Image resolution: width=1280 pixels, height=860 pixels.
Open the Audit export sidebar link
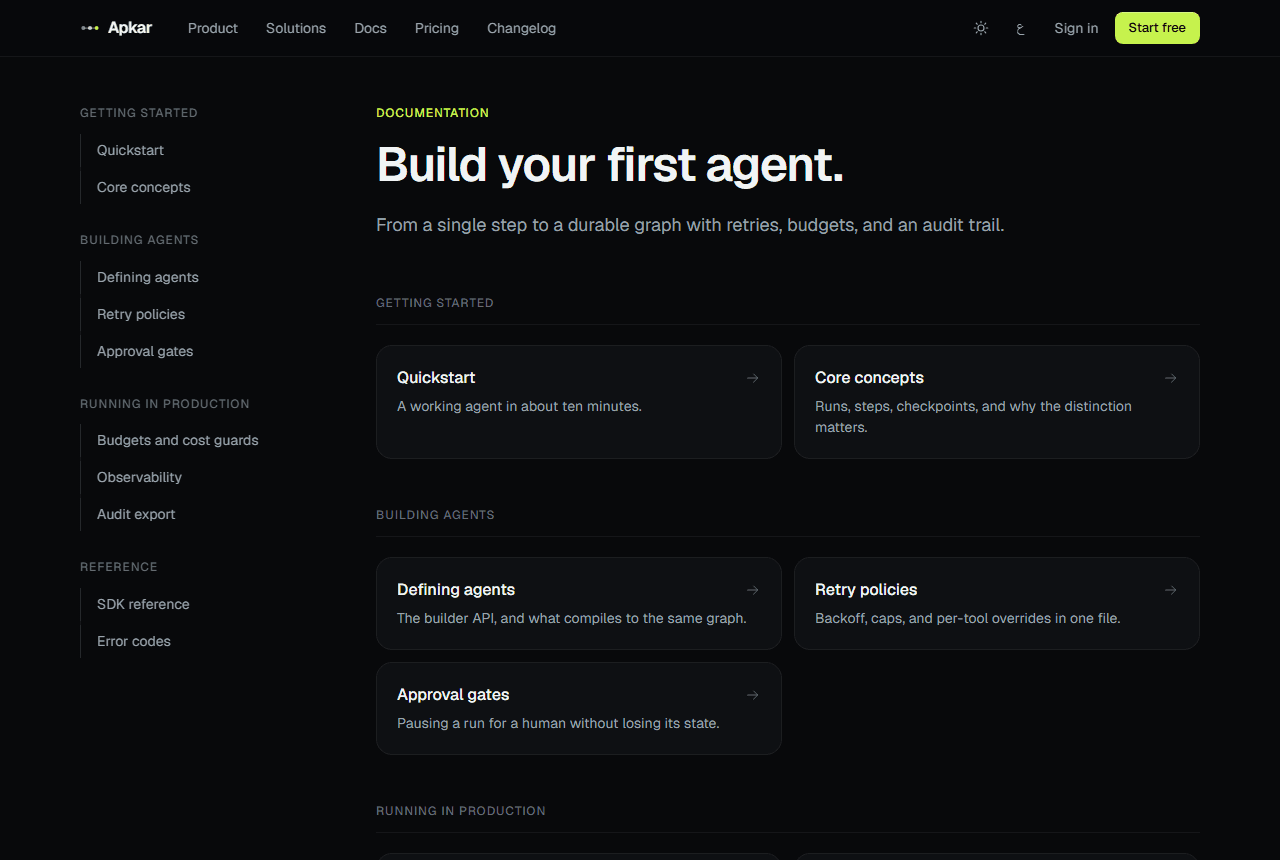[136, 514]
